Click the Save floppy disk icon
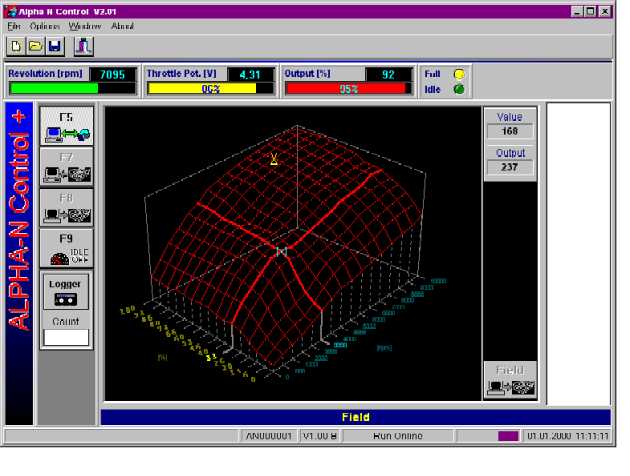The height and width of the screenshot is (476, 630). (x=54, y=46)
